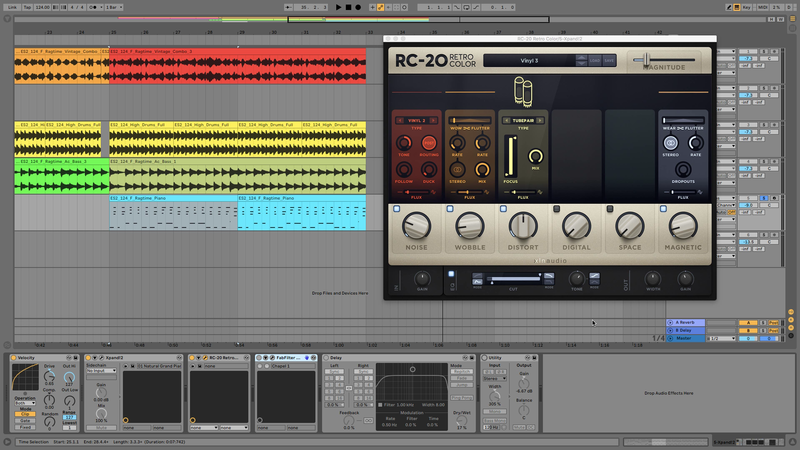This screenshot has height=450, width=800.
Task: Toggle Draw Mode pencil icon
Action: click(x=729, y=7)
